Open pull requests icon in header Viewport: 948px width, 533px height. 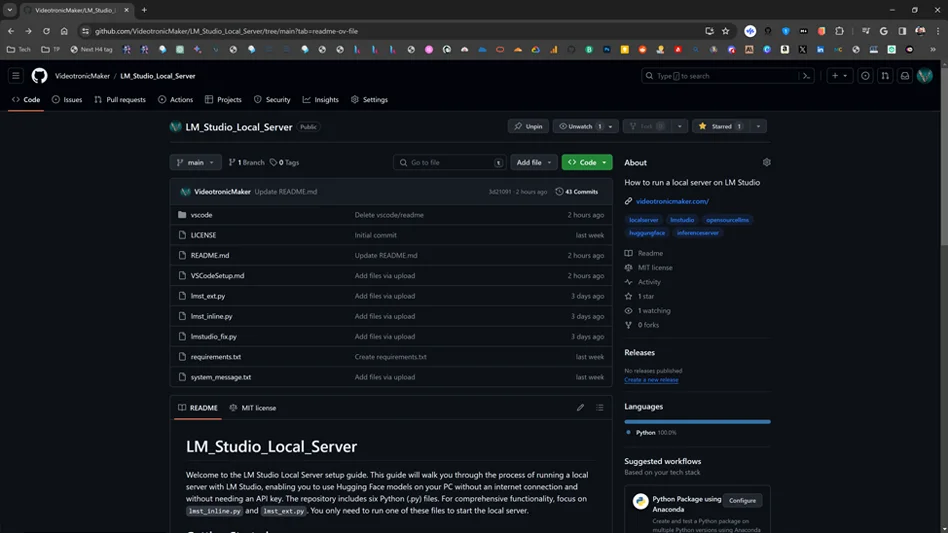point(885,76)
